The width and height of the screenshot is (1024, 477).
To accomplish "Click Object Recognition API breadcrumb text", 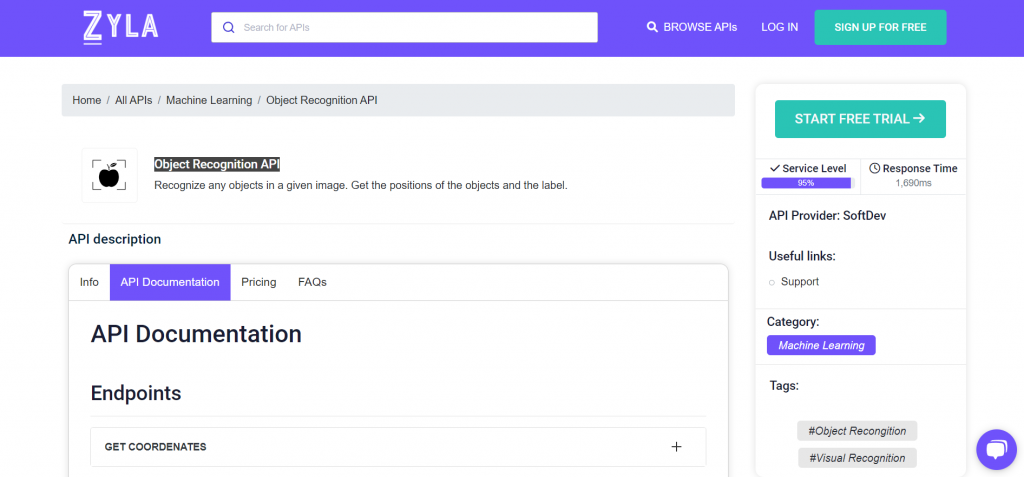I will pyautogui.click(x=322, y=100).
